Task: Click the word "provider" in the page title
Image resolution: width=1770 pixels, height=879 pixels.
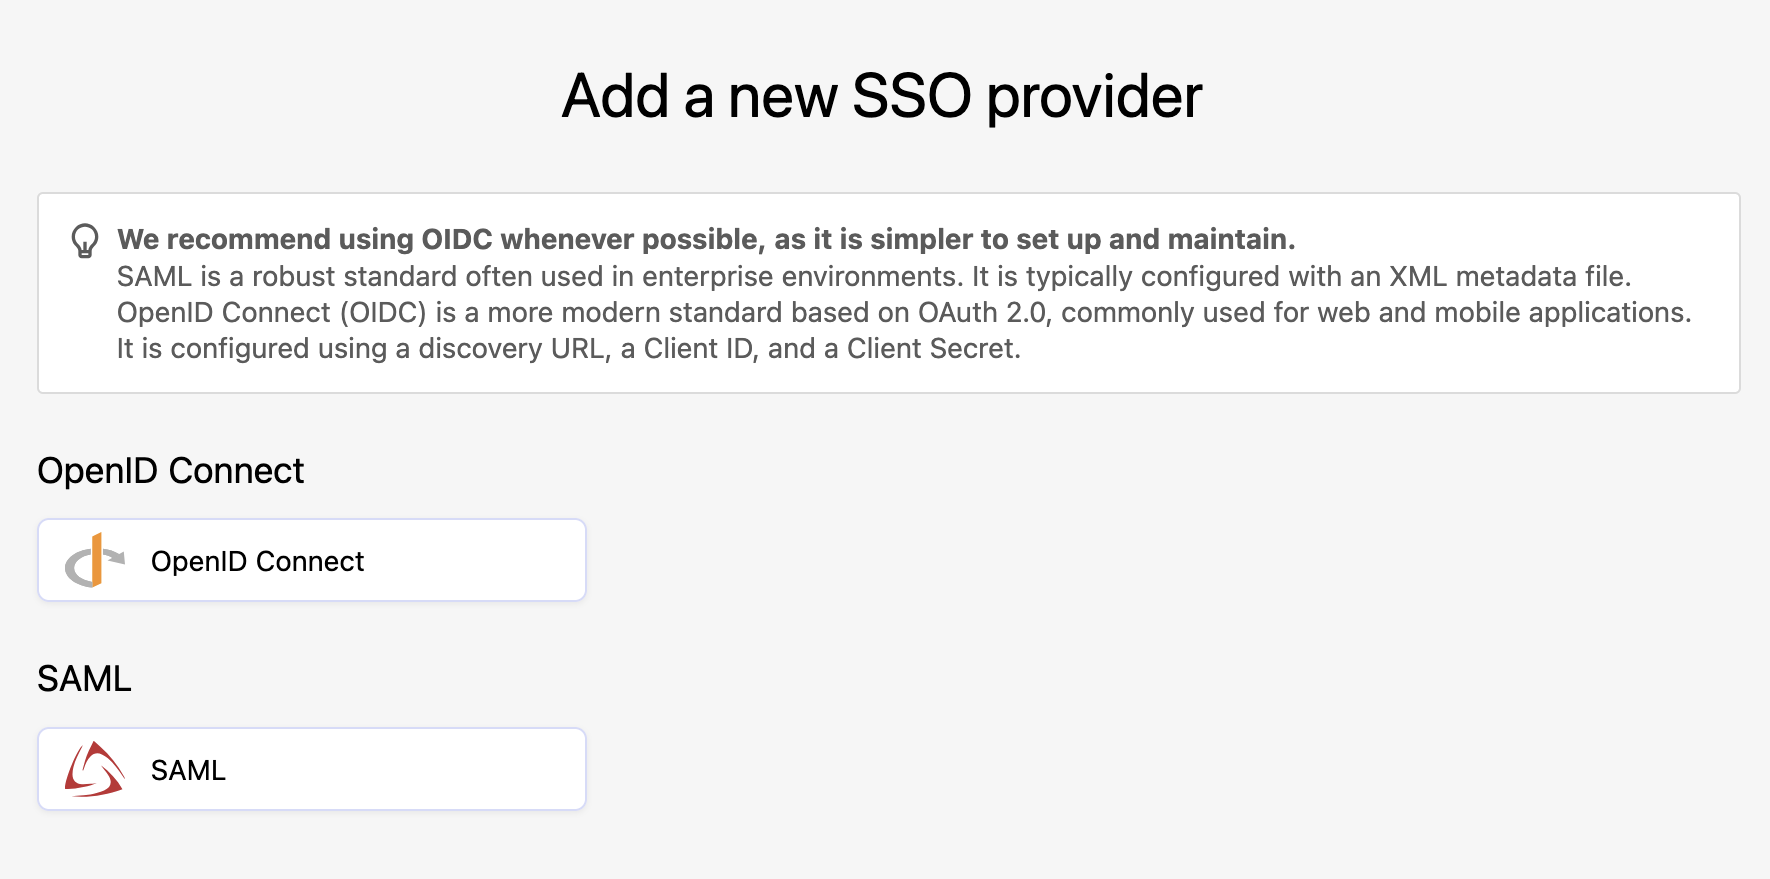Action: (x=1094, y=97)
